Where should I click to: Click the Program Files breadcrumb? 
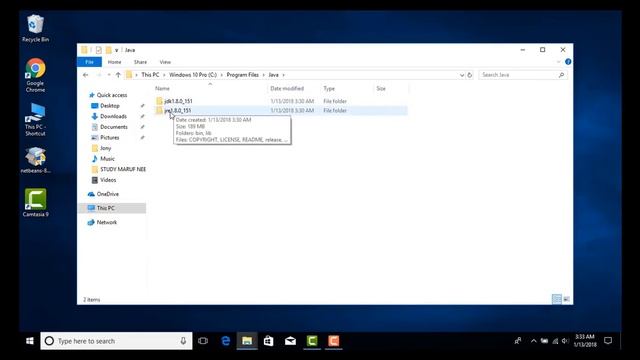pyautogui.click(x=242, y=75)
